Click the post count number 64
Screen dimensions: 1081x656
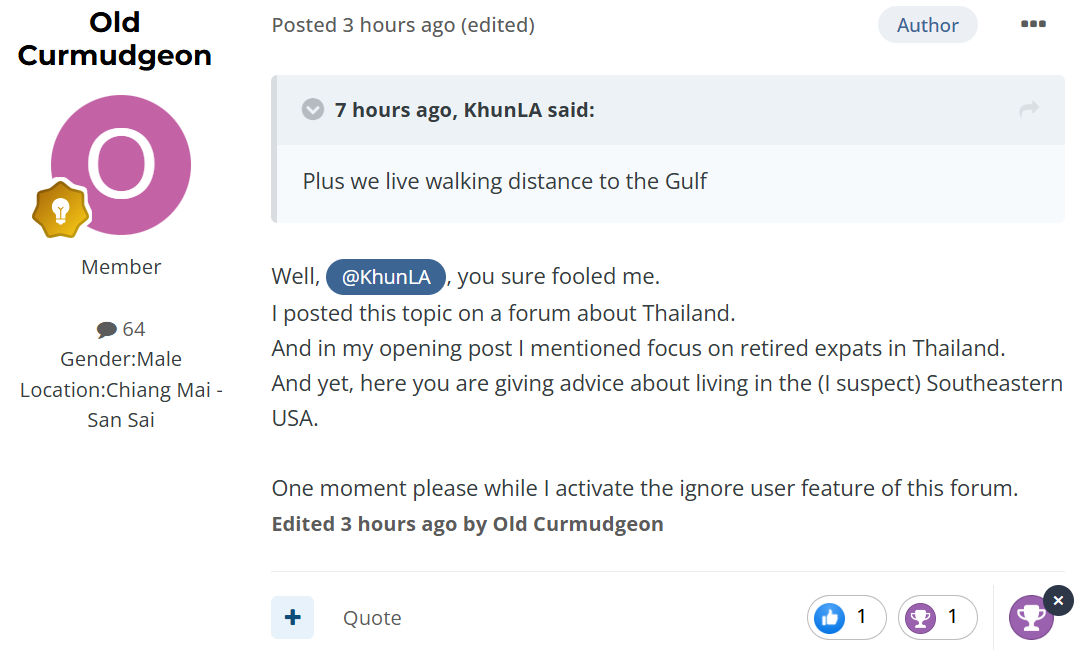point(134,329)
